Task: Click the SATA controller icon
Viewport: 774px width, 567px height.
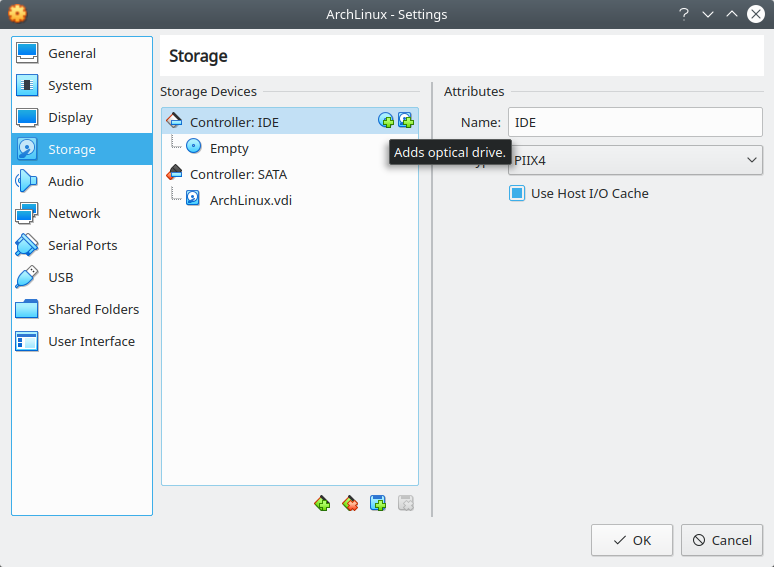Action: point(174,172)
